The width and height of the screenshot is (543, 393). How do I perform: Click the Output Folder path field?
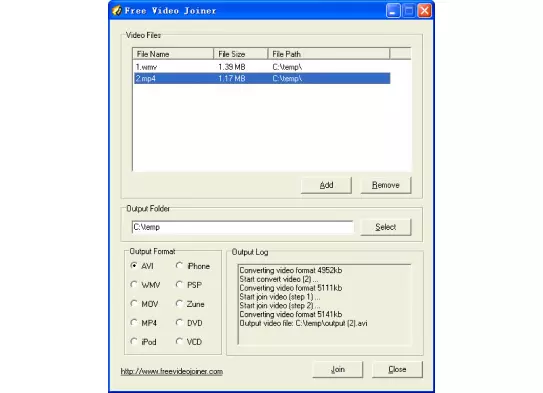[x=243, y=227]
